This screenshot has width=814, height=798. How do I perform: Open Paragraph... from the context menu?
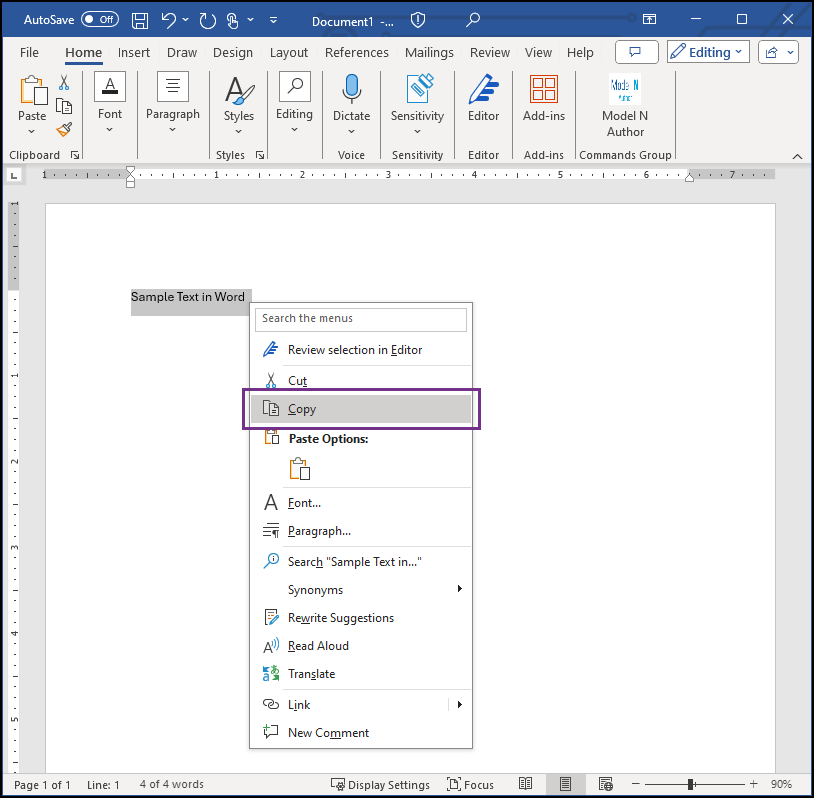[x=361, y=531]
